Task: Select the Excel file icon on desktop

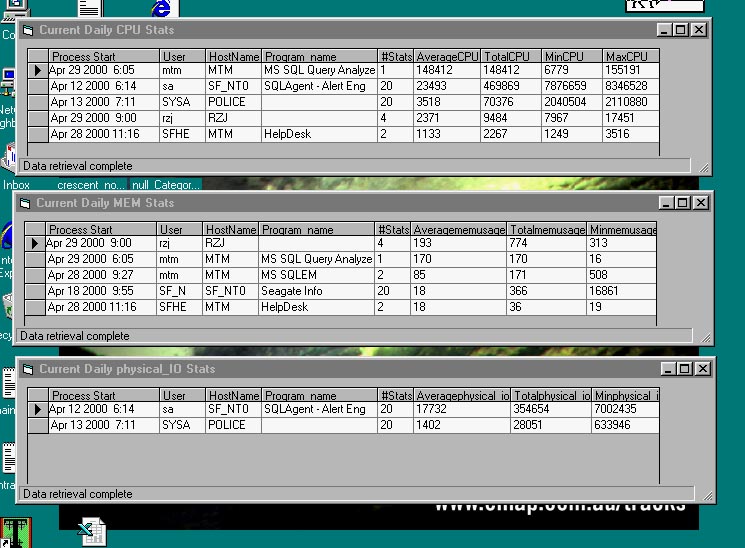Action: coord(92,532)
